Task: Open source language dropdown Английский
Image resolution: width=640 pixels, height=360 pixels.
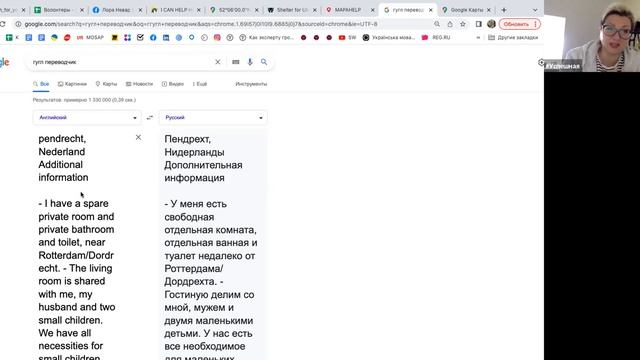Action: pos(87,118)
